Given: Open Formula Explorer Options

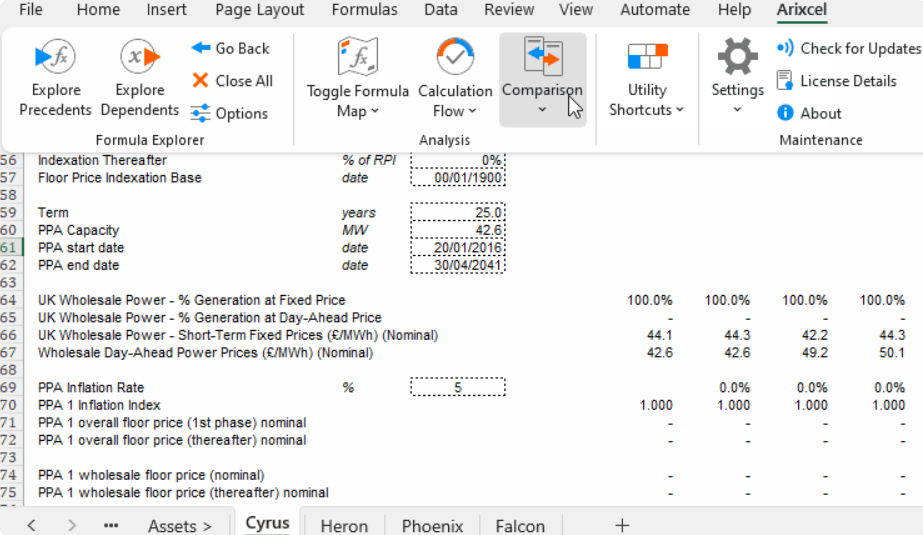Looking at the screenshot, I should pyautogui.click(x=229, y=113).
